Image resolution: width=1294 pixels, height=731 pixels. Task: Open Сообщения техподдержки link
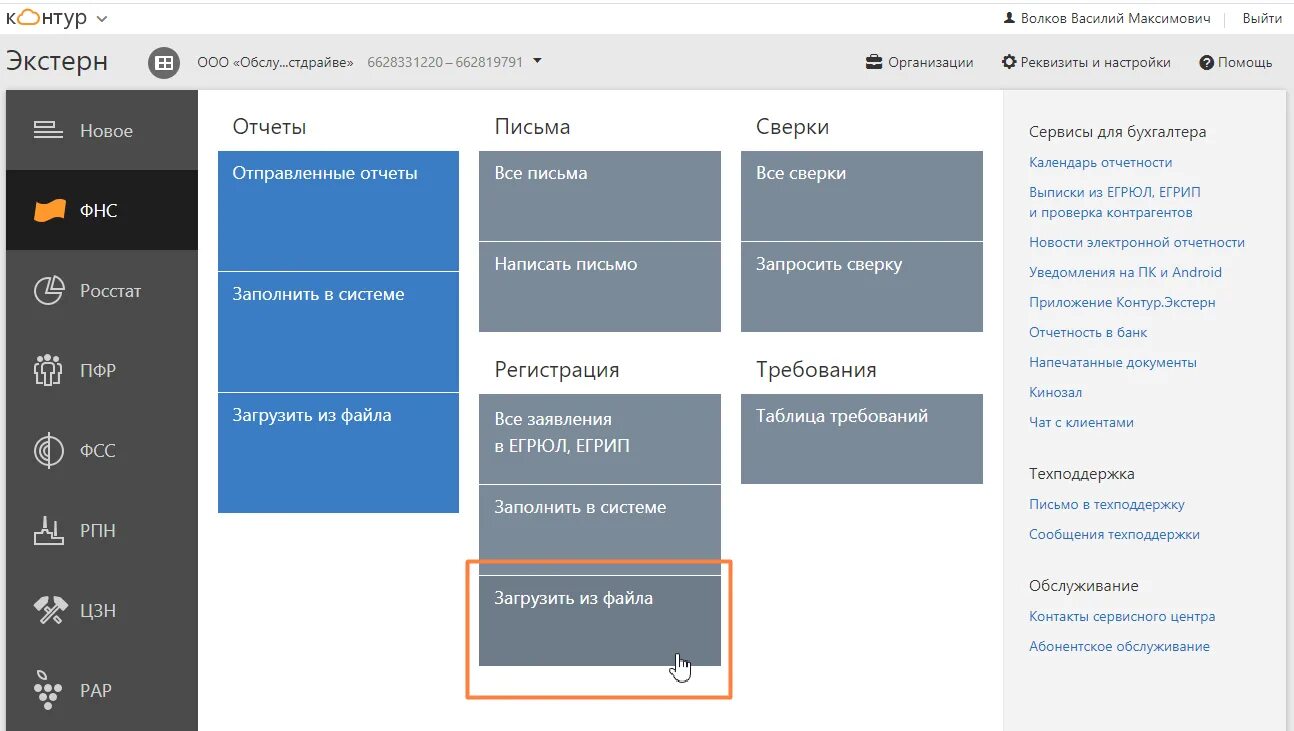[x=1114, y=534]
